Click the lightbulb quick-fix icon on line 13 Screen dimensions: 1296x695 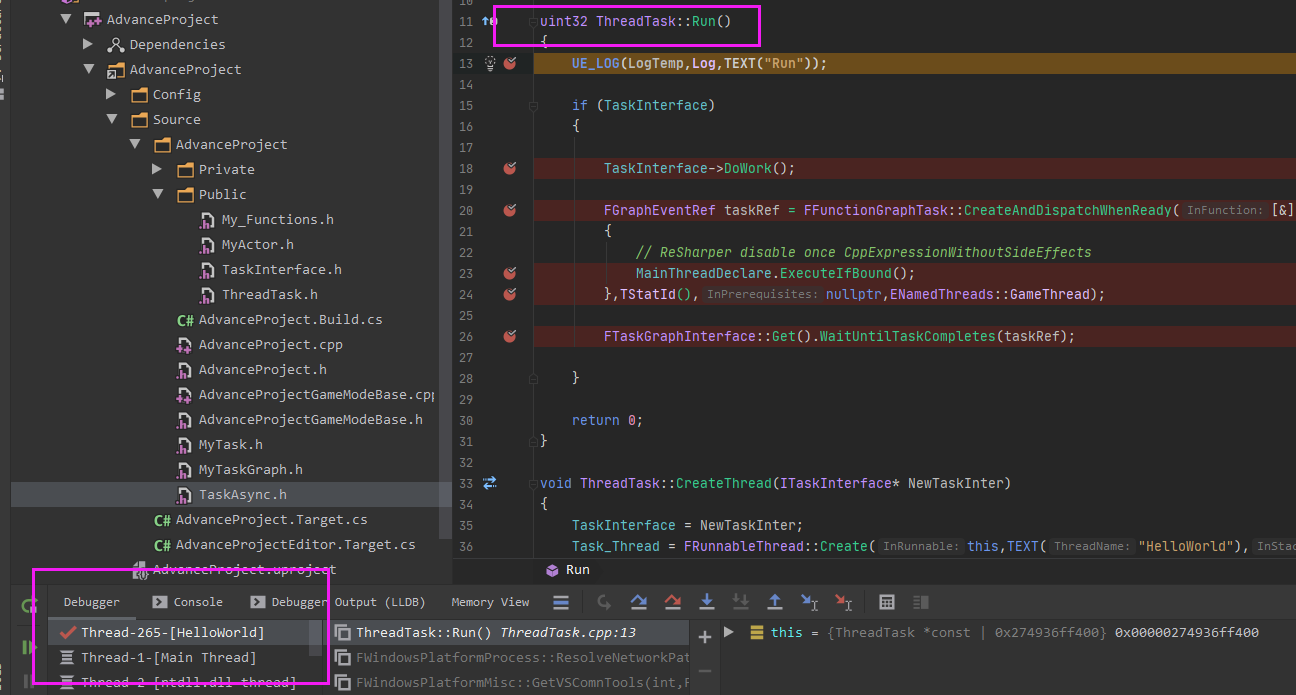(x=490, y=63)
